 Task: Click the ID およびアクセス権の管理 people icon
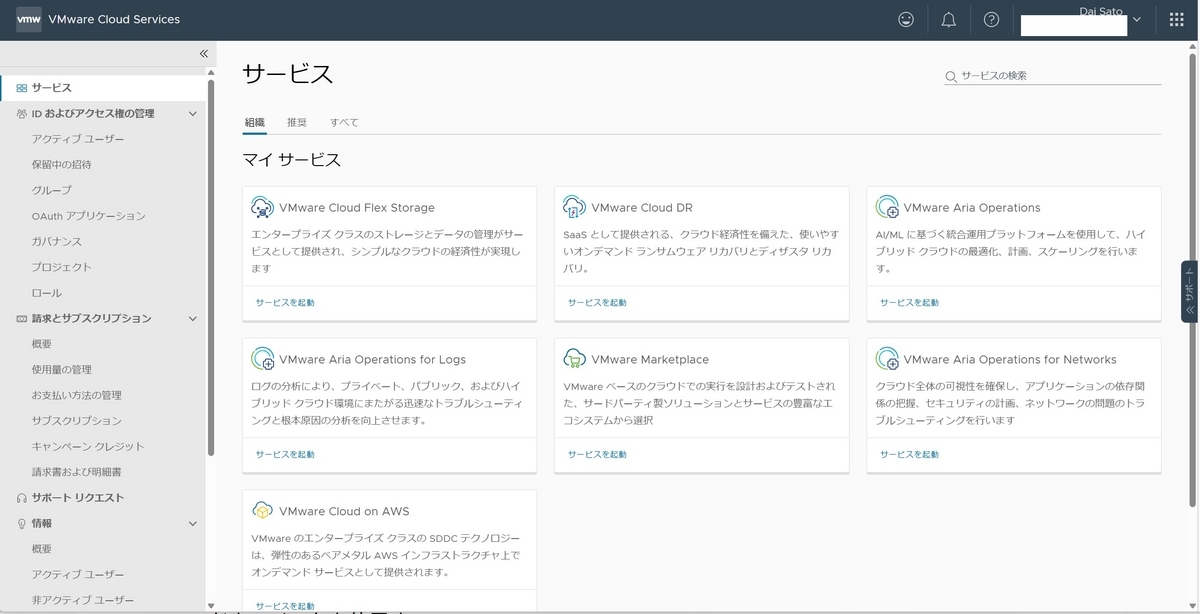point(22,114)
